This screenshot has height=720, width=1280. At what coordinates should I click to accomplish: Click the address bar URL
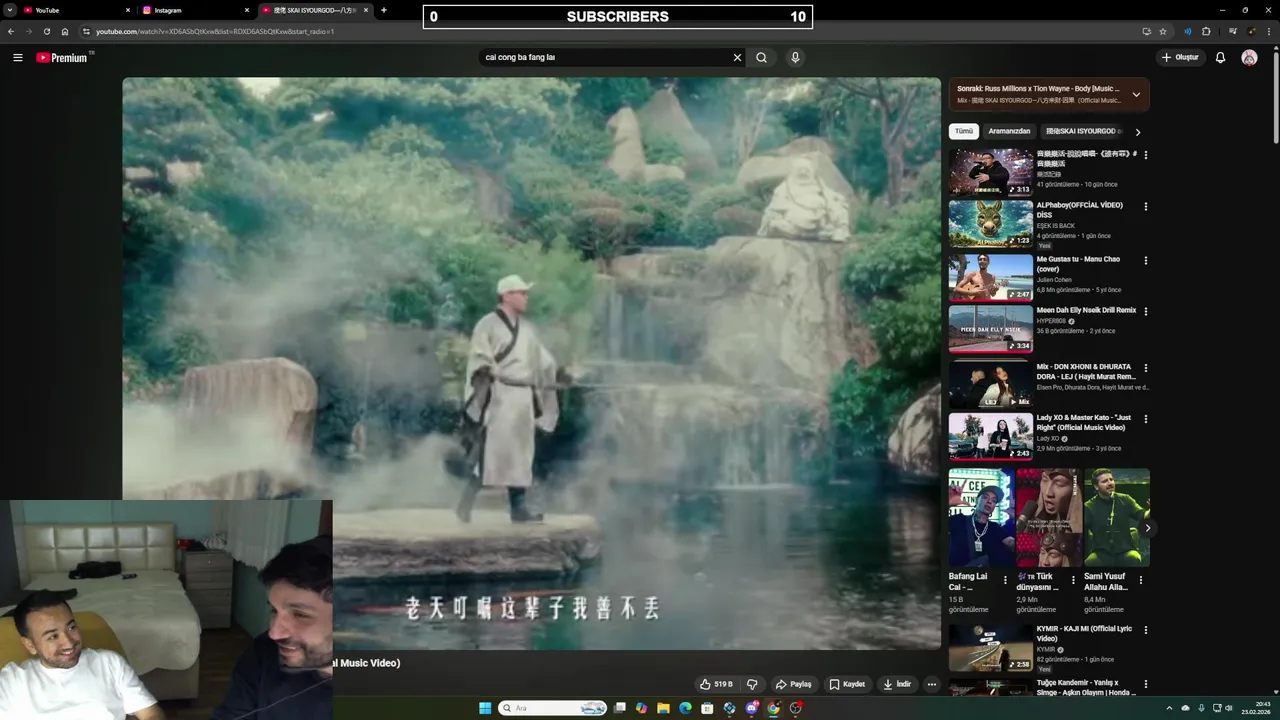point(215,31)
